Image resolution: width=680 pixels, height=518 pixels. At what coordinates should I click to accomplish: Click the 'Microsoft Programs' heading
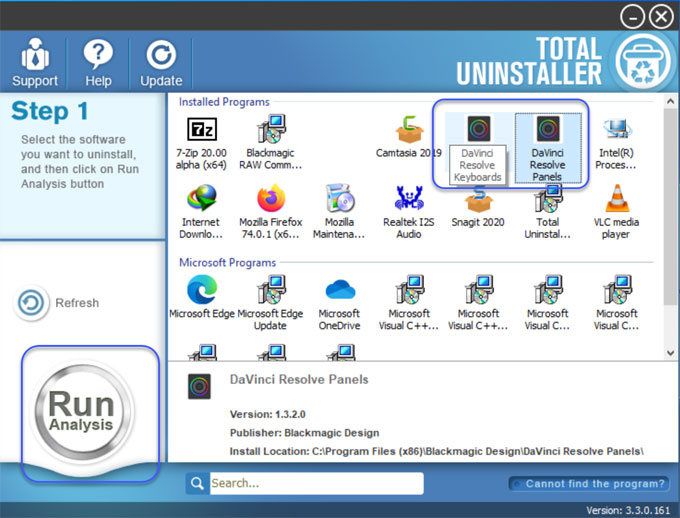pos(228,262)
